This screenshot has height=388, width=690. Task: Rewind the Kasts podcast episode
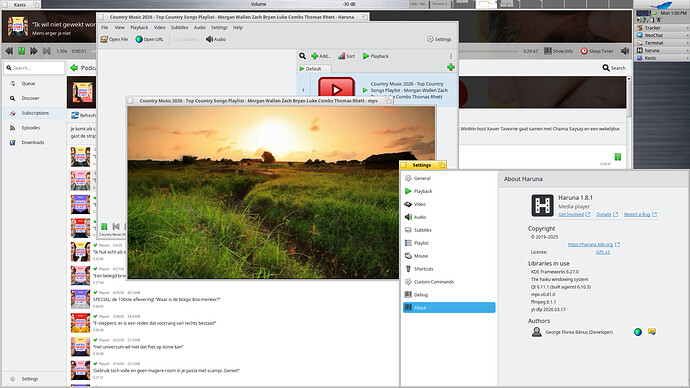tap(9, 51)
